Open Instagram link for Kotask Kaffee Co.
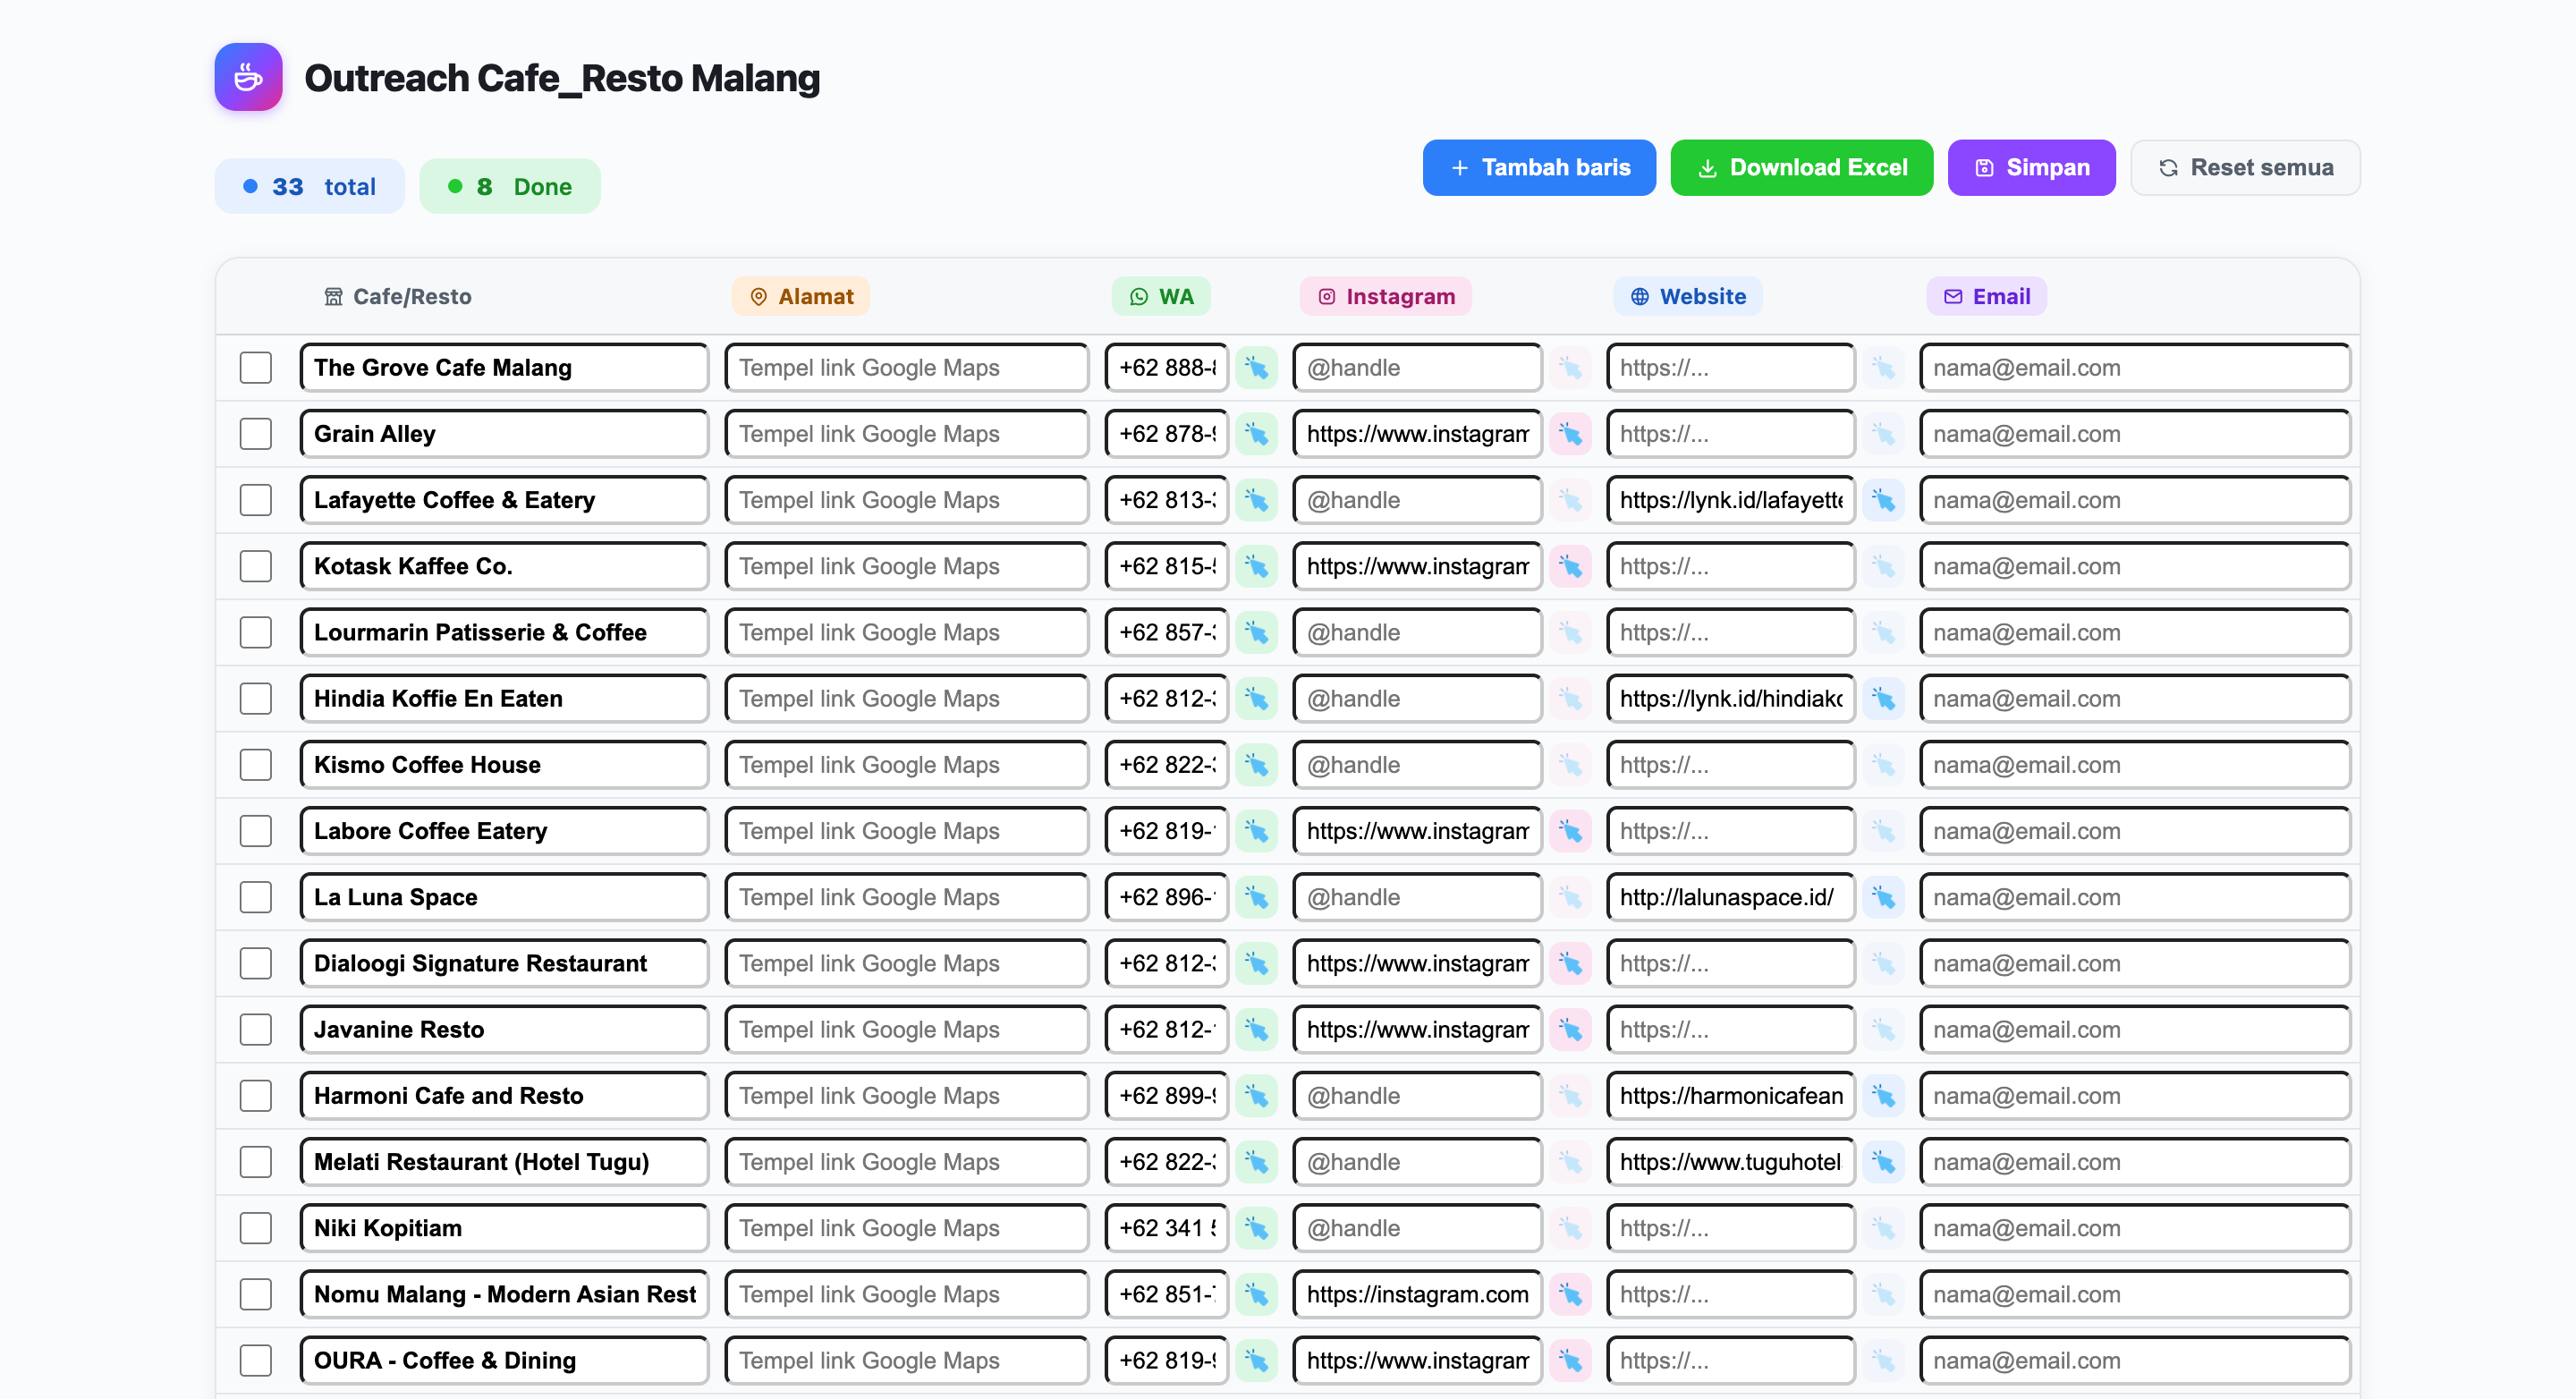 coord(1570,566)
